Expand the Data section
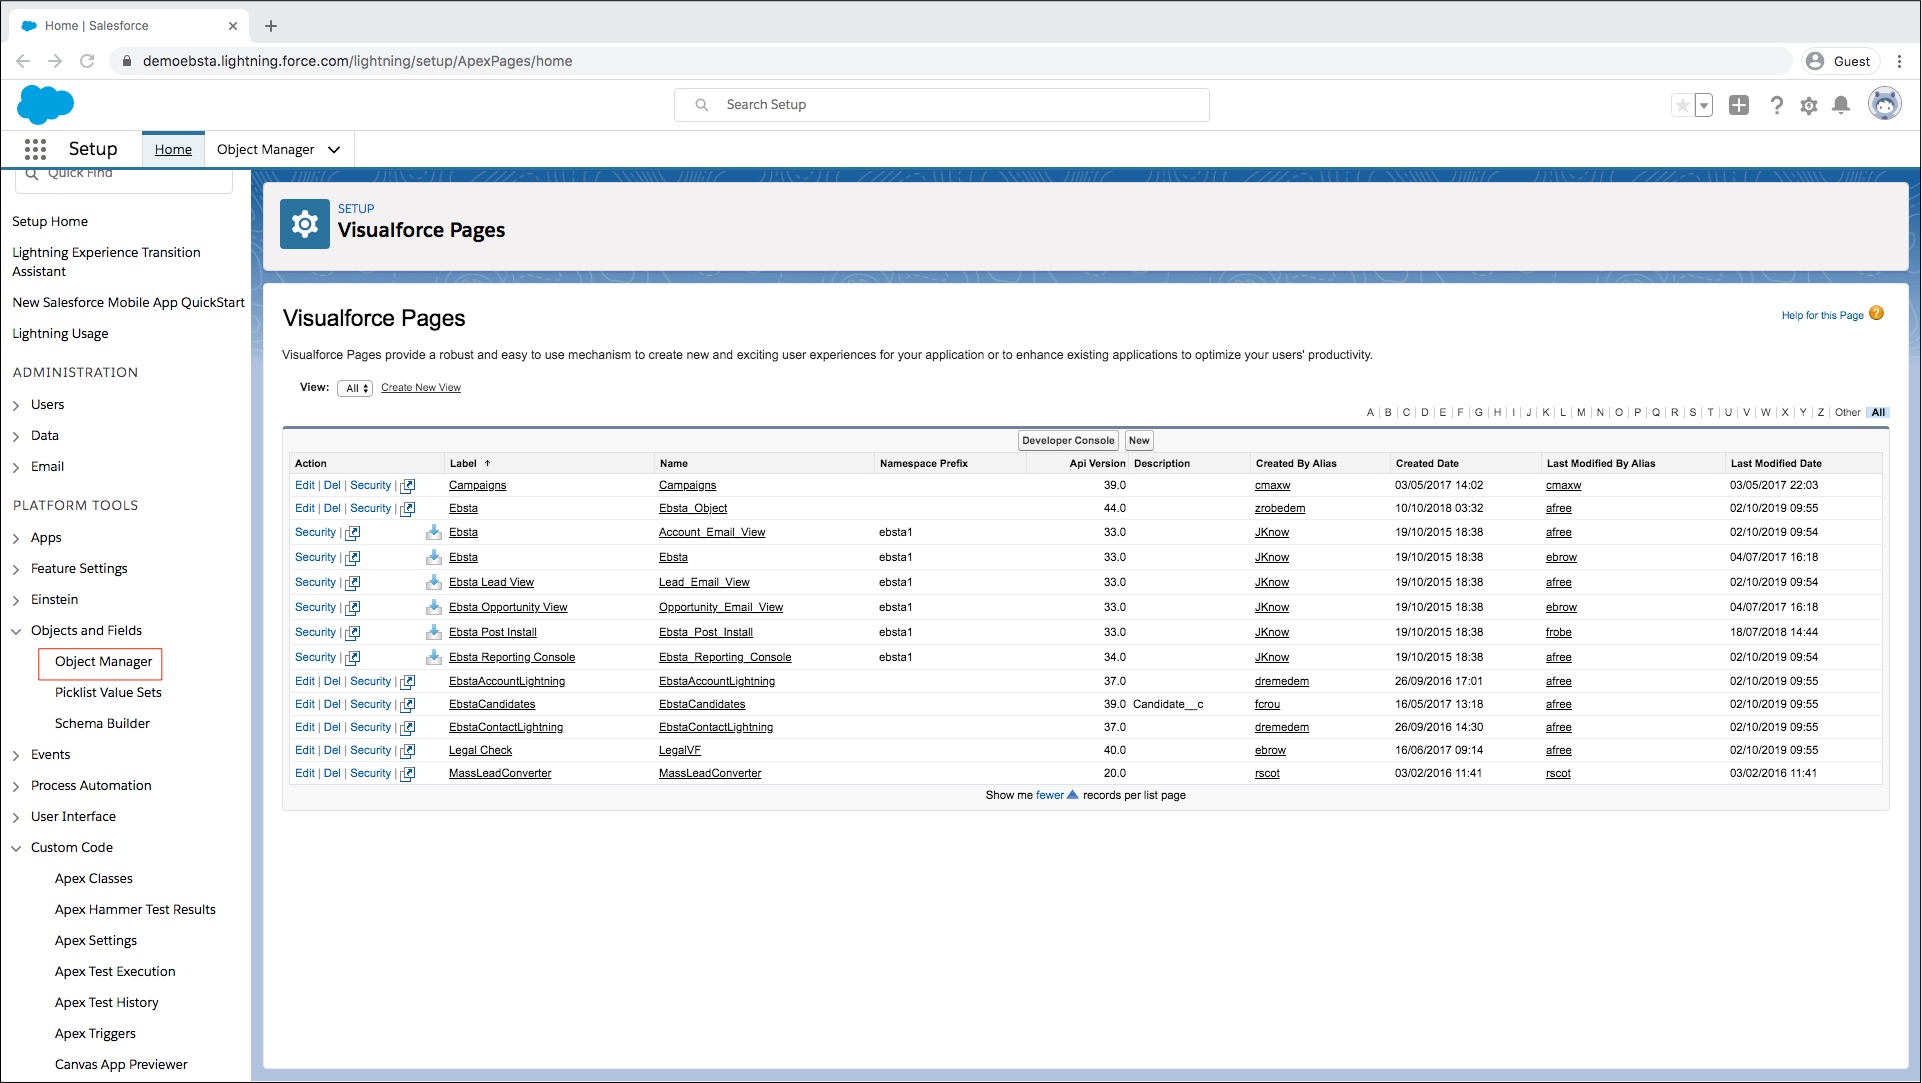The width and height of the screenshot is (1922, 1083). click(x=16, y=436)
